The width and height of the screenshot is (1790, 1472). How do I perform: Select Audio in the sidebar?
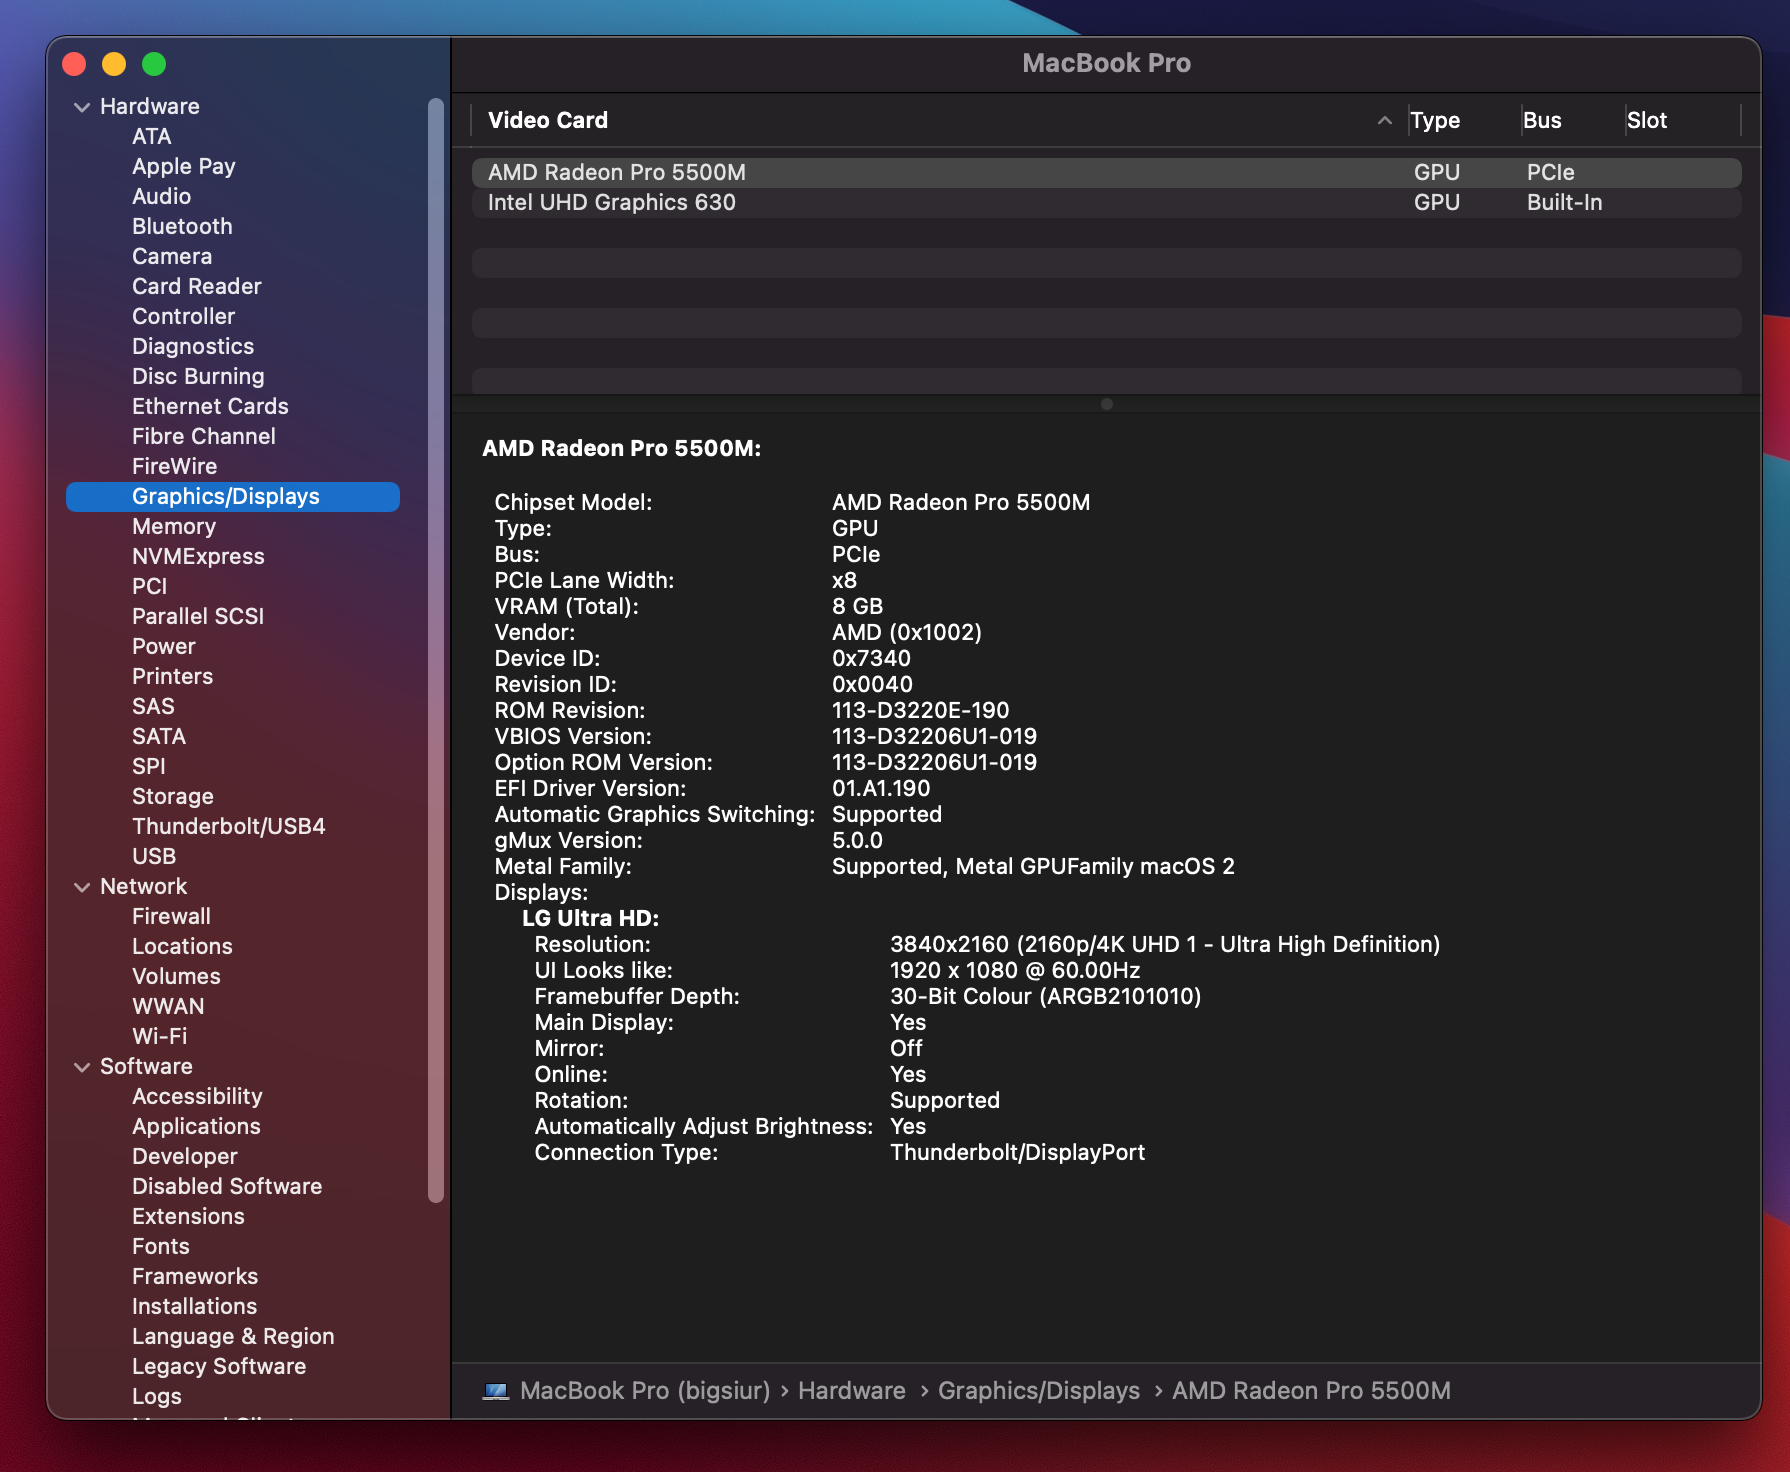coord(161,197)
